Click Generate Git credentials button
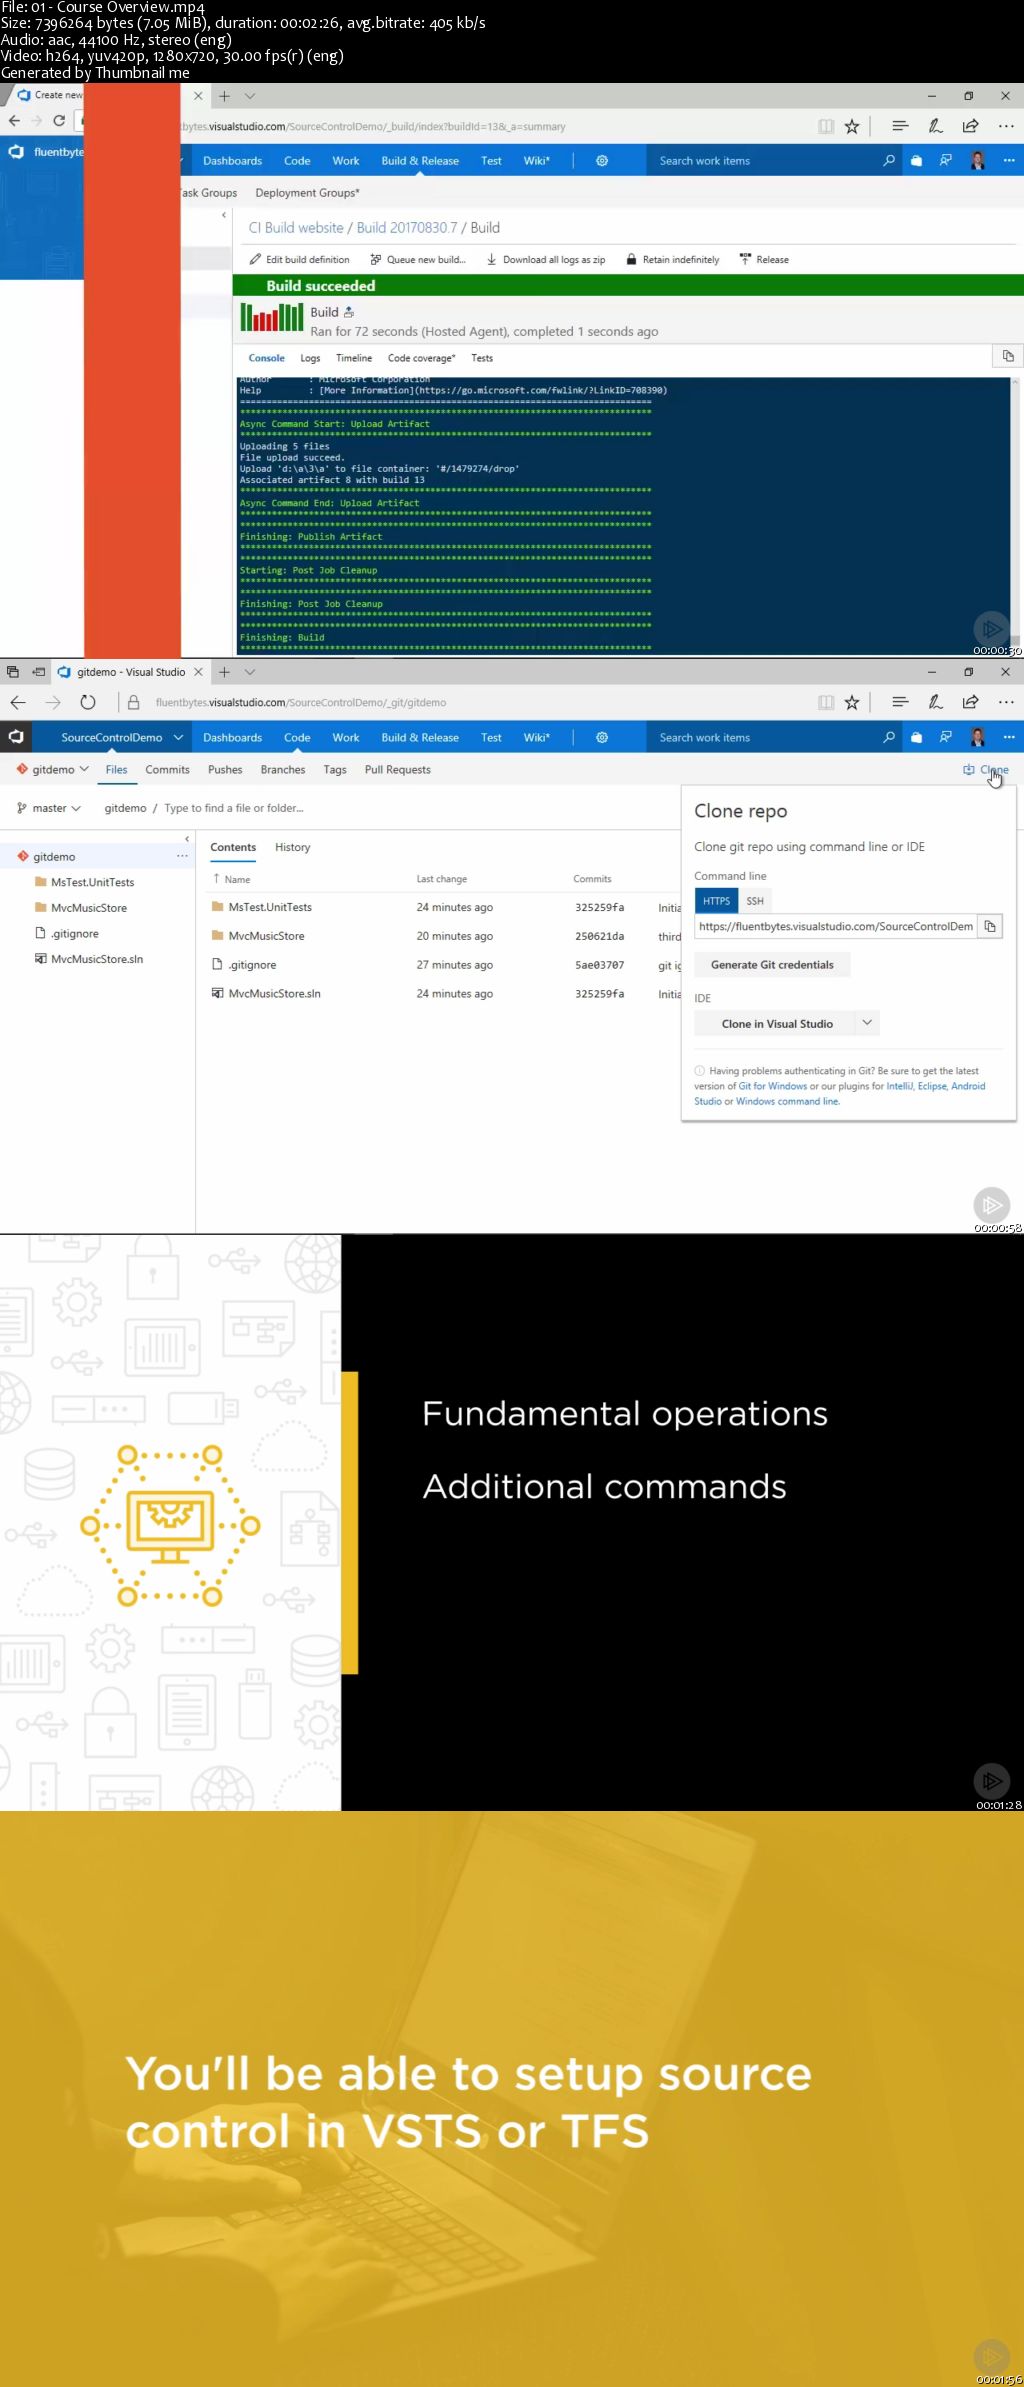Viewport: 1024px width, 2387px height. click(x=772, y=965)
